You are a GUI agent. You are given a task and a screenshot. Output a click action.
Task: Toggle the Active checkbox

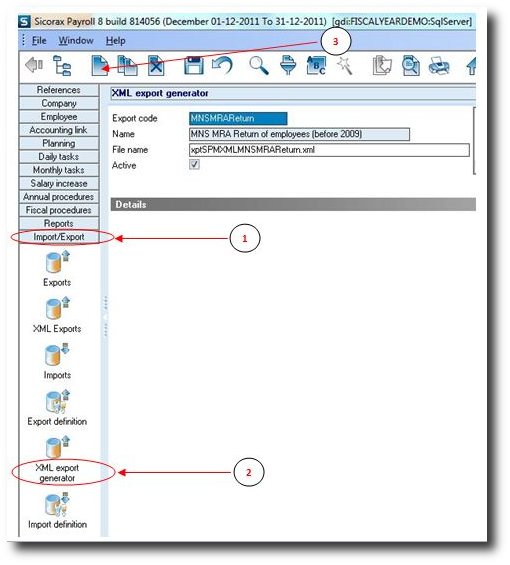(x=194, y=165)
